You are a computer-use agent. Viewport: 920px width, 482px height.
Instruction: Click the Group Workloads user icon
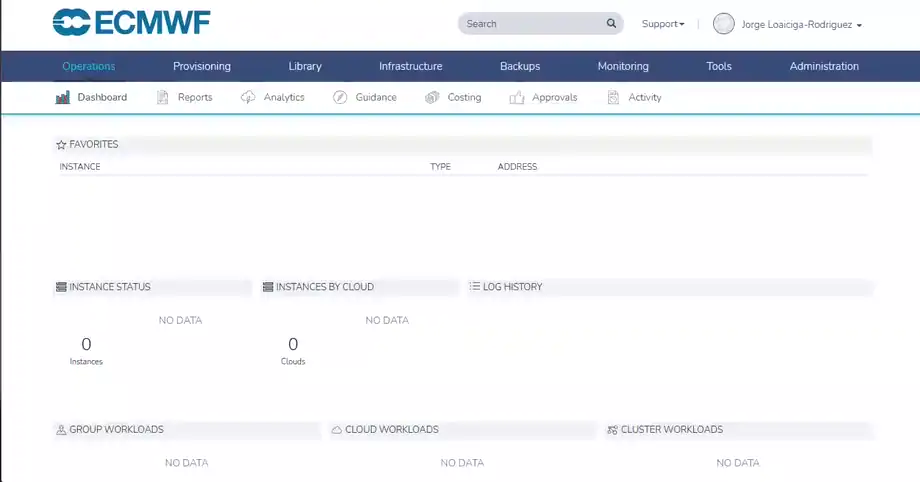(x=61, y=430)
